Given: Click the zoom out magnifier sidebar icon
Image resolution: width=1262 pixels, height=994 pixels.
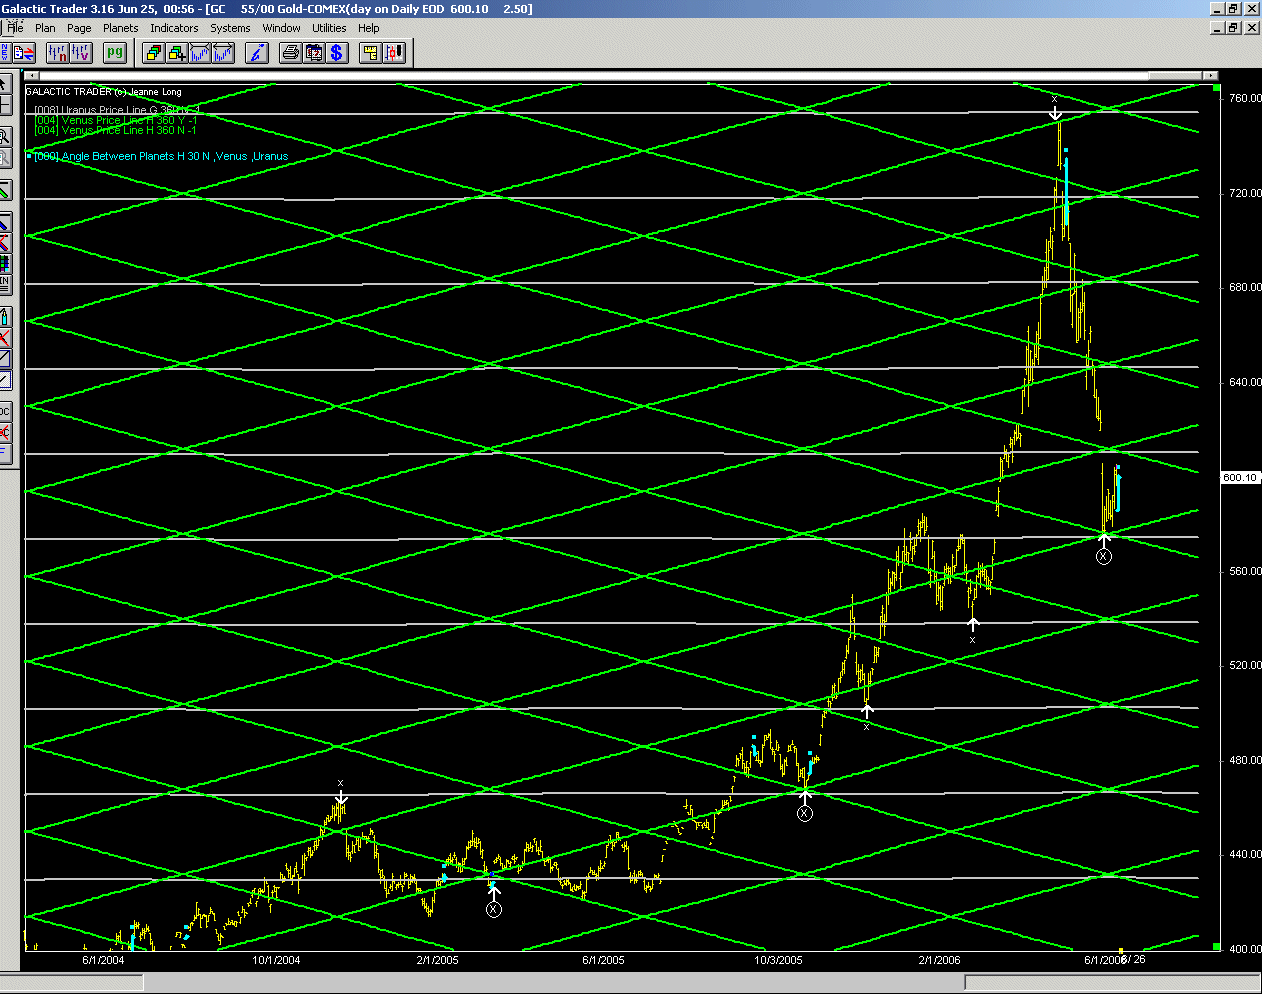Looking at the screenshot, I should coord(5,158).
